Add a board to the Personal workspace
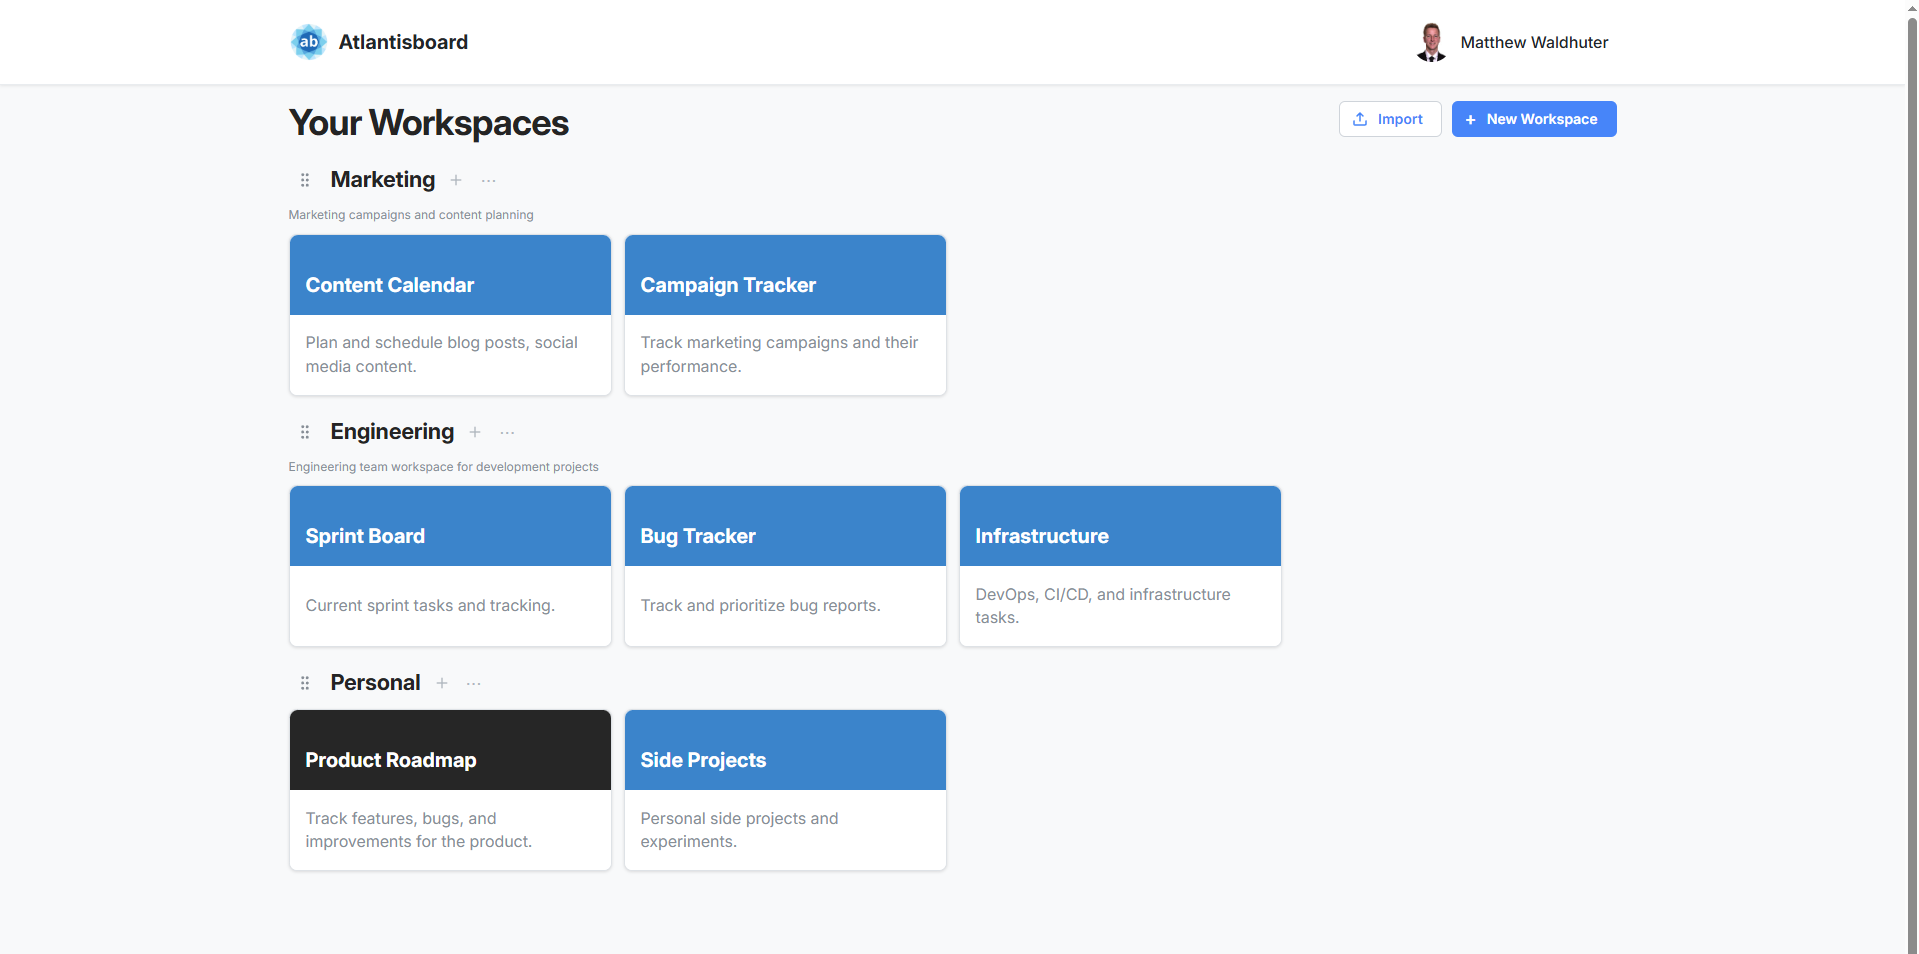The height and width of the screenshot is (954, 1919). [442, 683]
